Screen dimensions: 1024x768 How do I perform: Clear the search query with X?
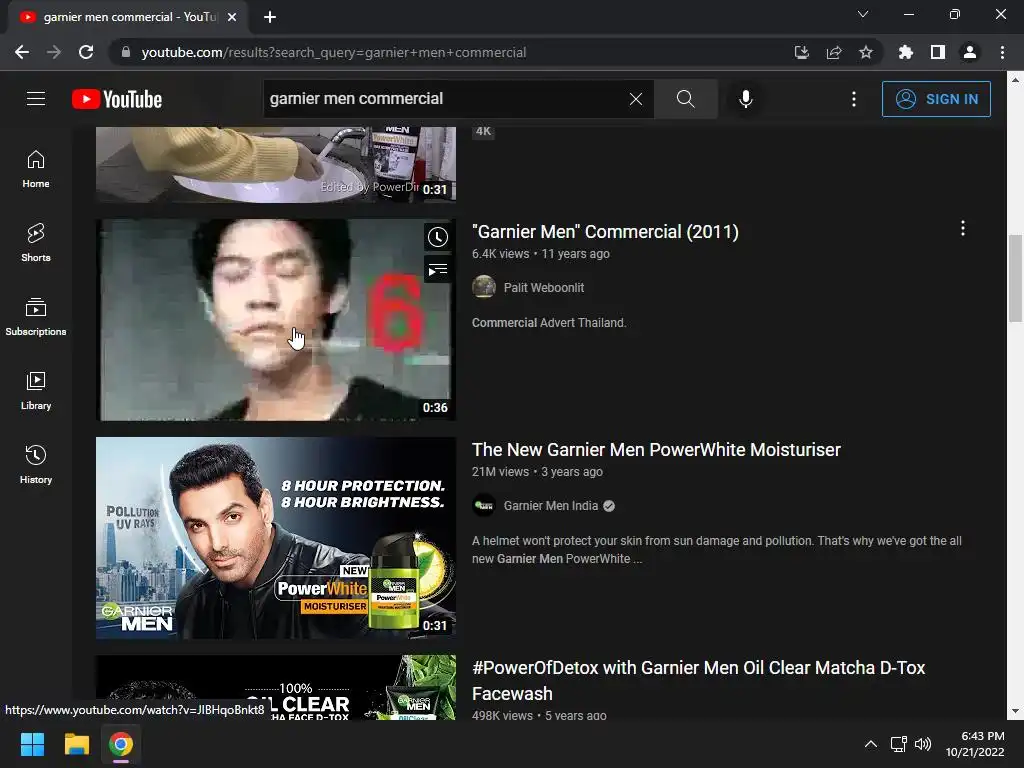[x=635, y=99]
